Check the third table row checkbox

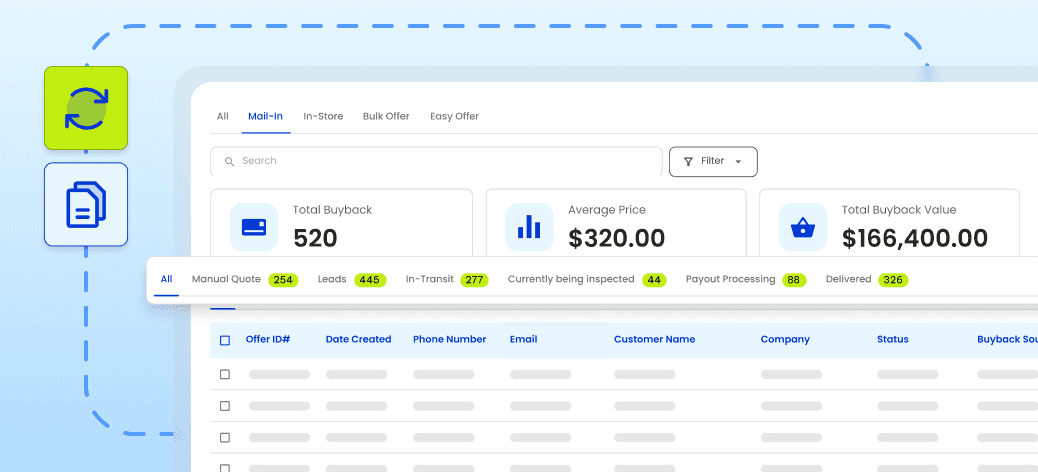225,438
